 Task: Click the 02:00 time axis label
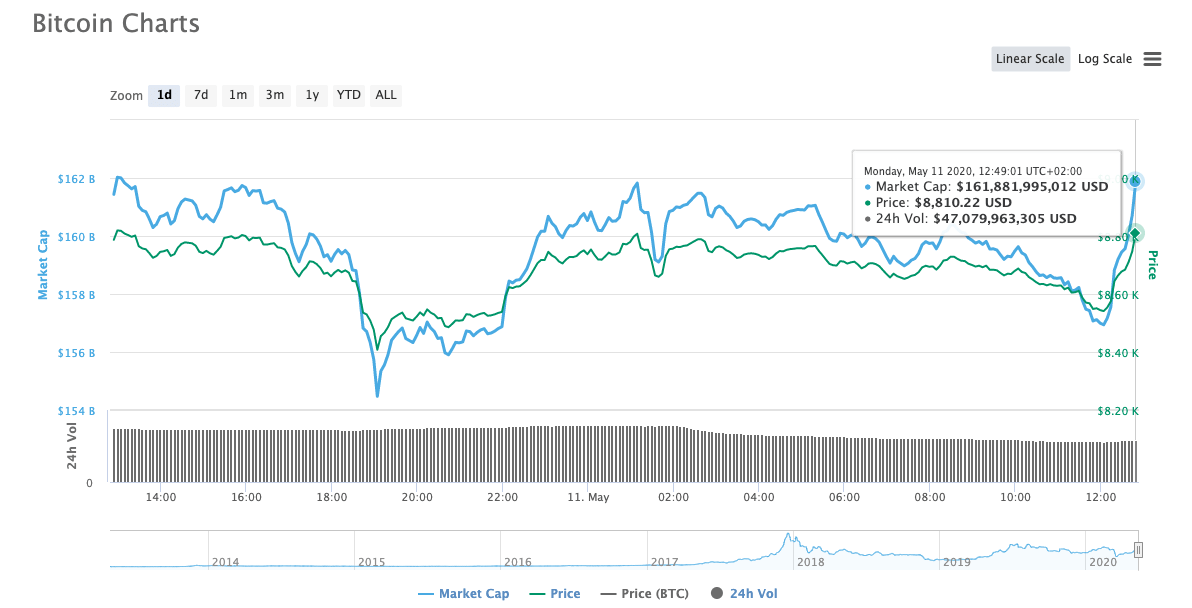tap(674, 497)
